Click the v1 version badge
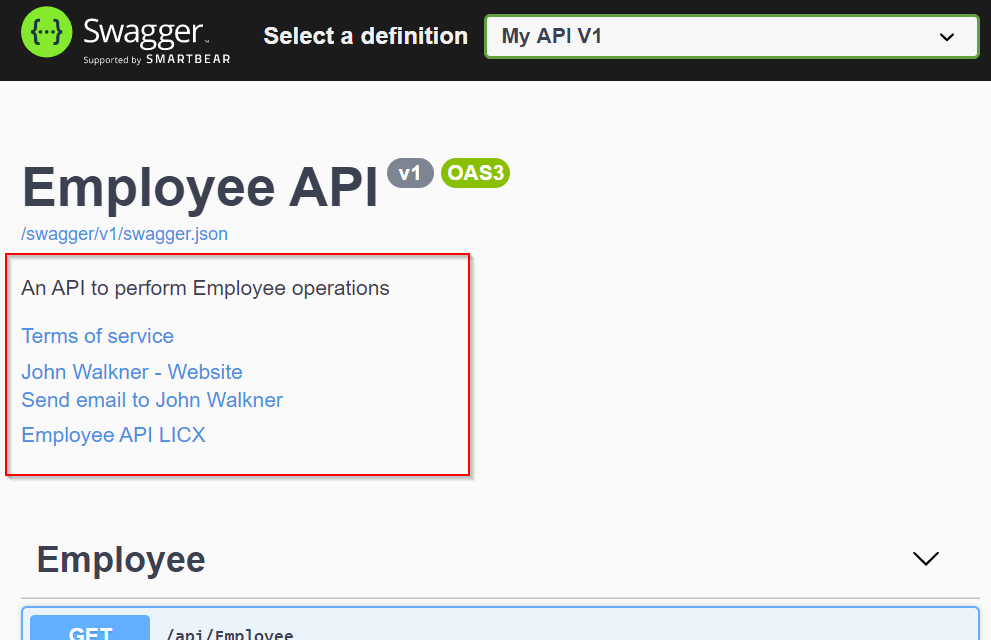The image size is (991, 640). tap(410, 173)
